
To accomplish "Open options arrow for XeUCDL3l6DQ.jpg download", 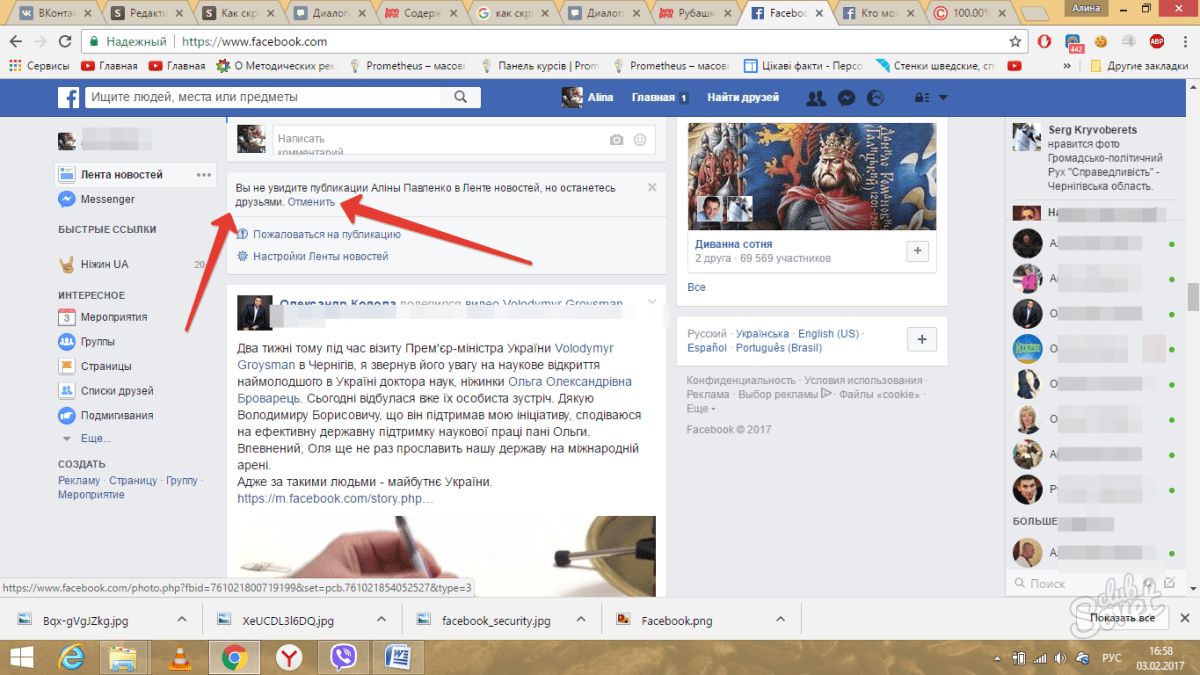I will tap(380, 619).
